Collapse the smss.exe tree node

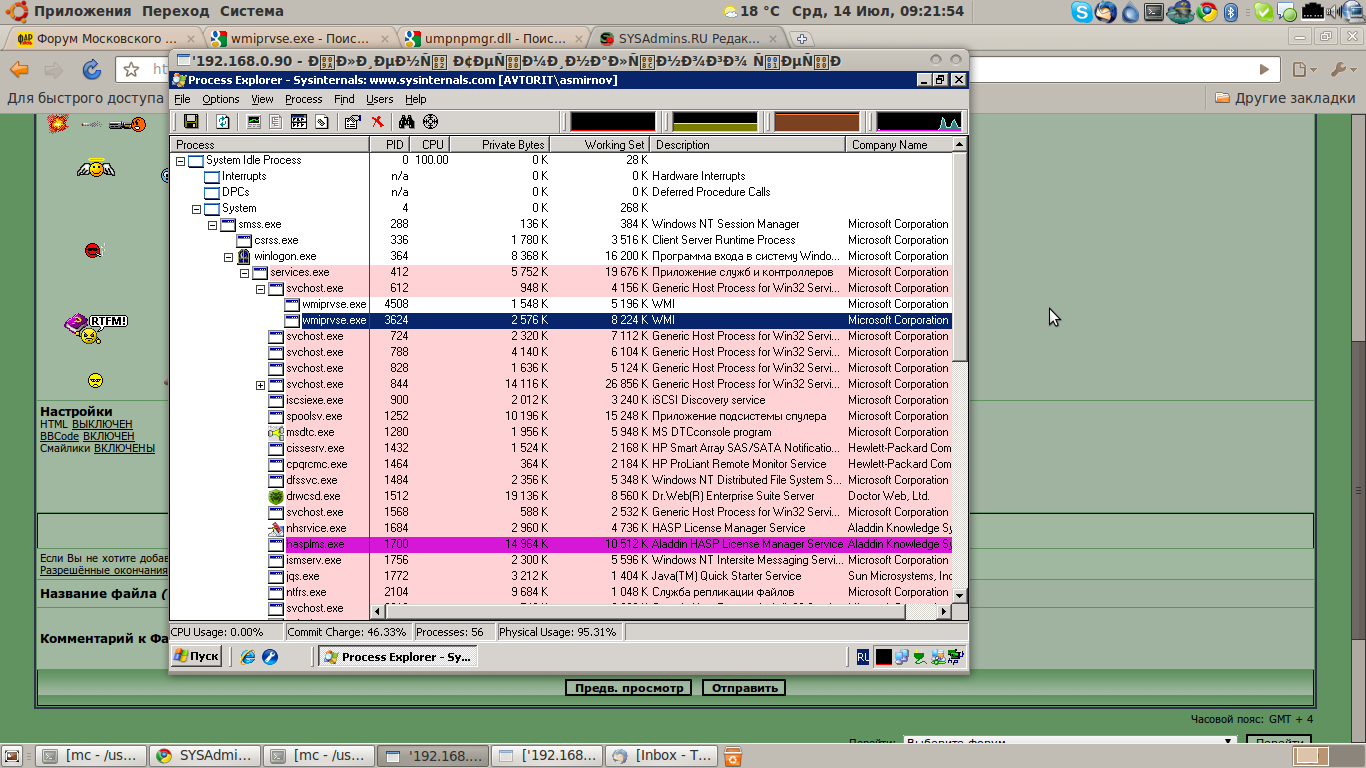(x=213, y=224)
